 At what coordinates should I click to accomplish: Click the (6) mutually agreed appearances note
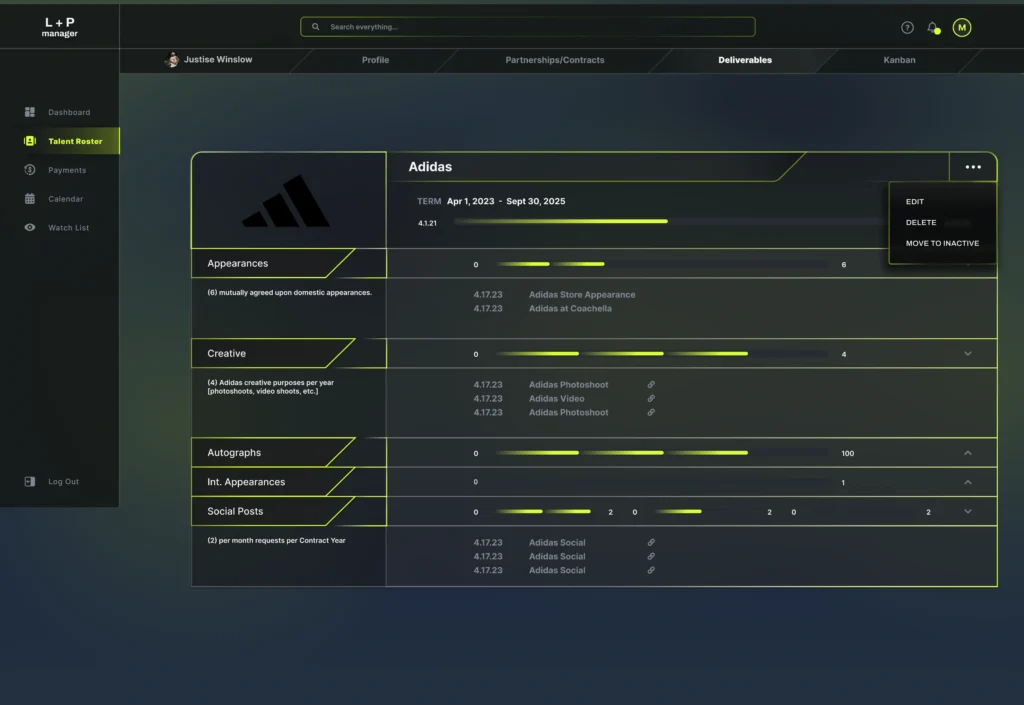[x=289, y=292]
